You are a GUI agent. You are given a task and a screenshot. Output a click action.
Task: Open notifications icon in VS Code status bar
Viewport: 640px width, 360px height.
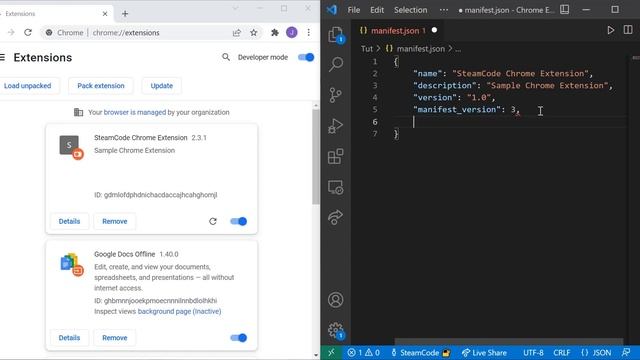(626, 353)
